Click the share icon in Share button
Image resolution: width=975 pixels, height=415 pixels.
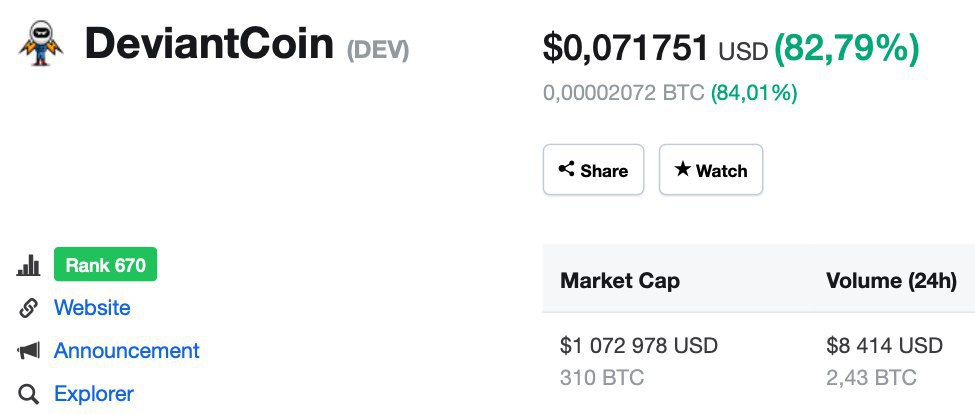[567, 170]
